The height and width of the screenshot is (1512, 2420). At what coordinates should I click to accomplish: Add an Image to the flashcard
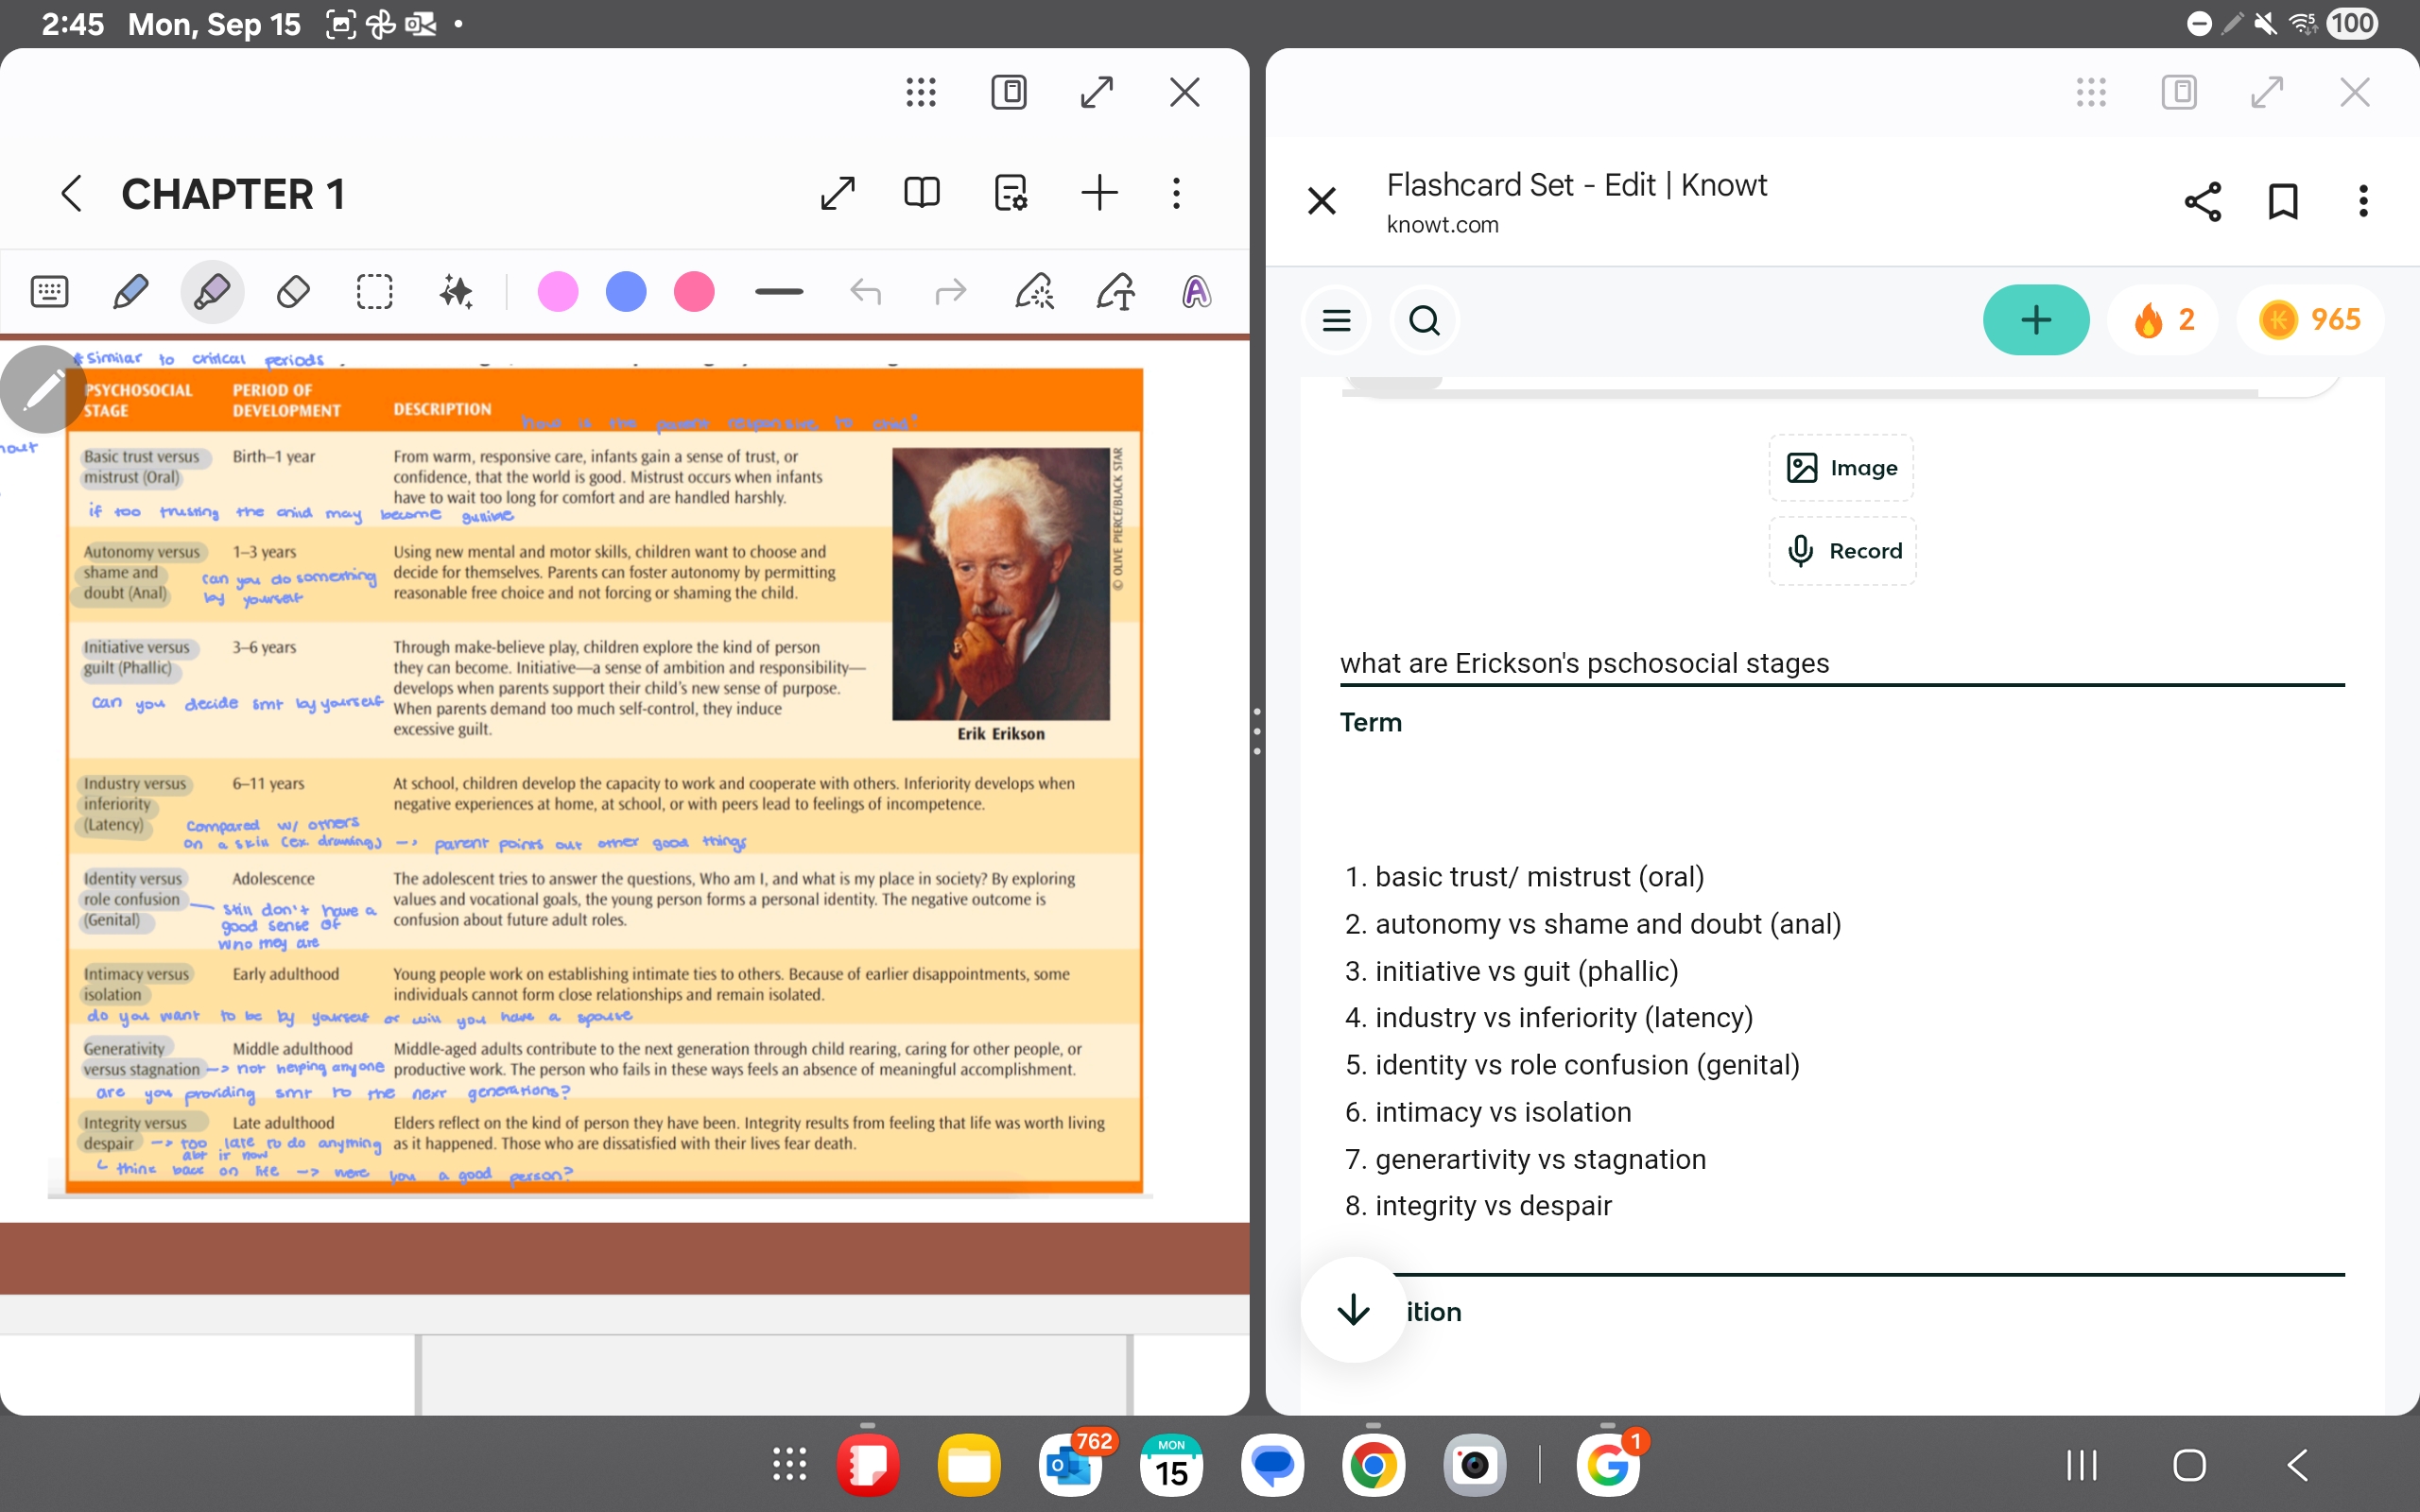click(1842, 468)
